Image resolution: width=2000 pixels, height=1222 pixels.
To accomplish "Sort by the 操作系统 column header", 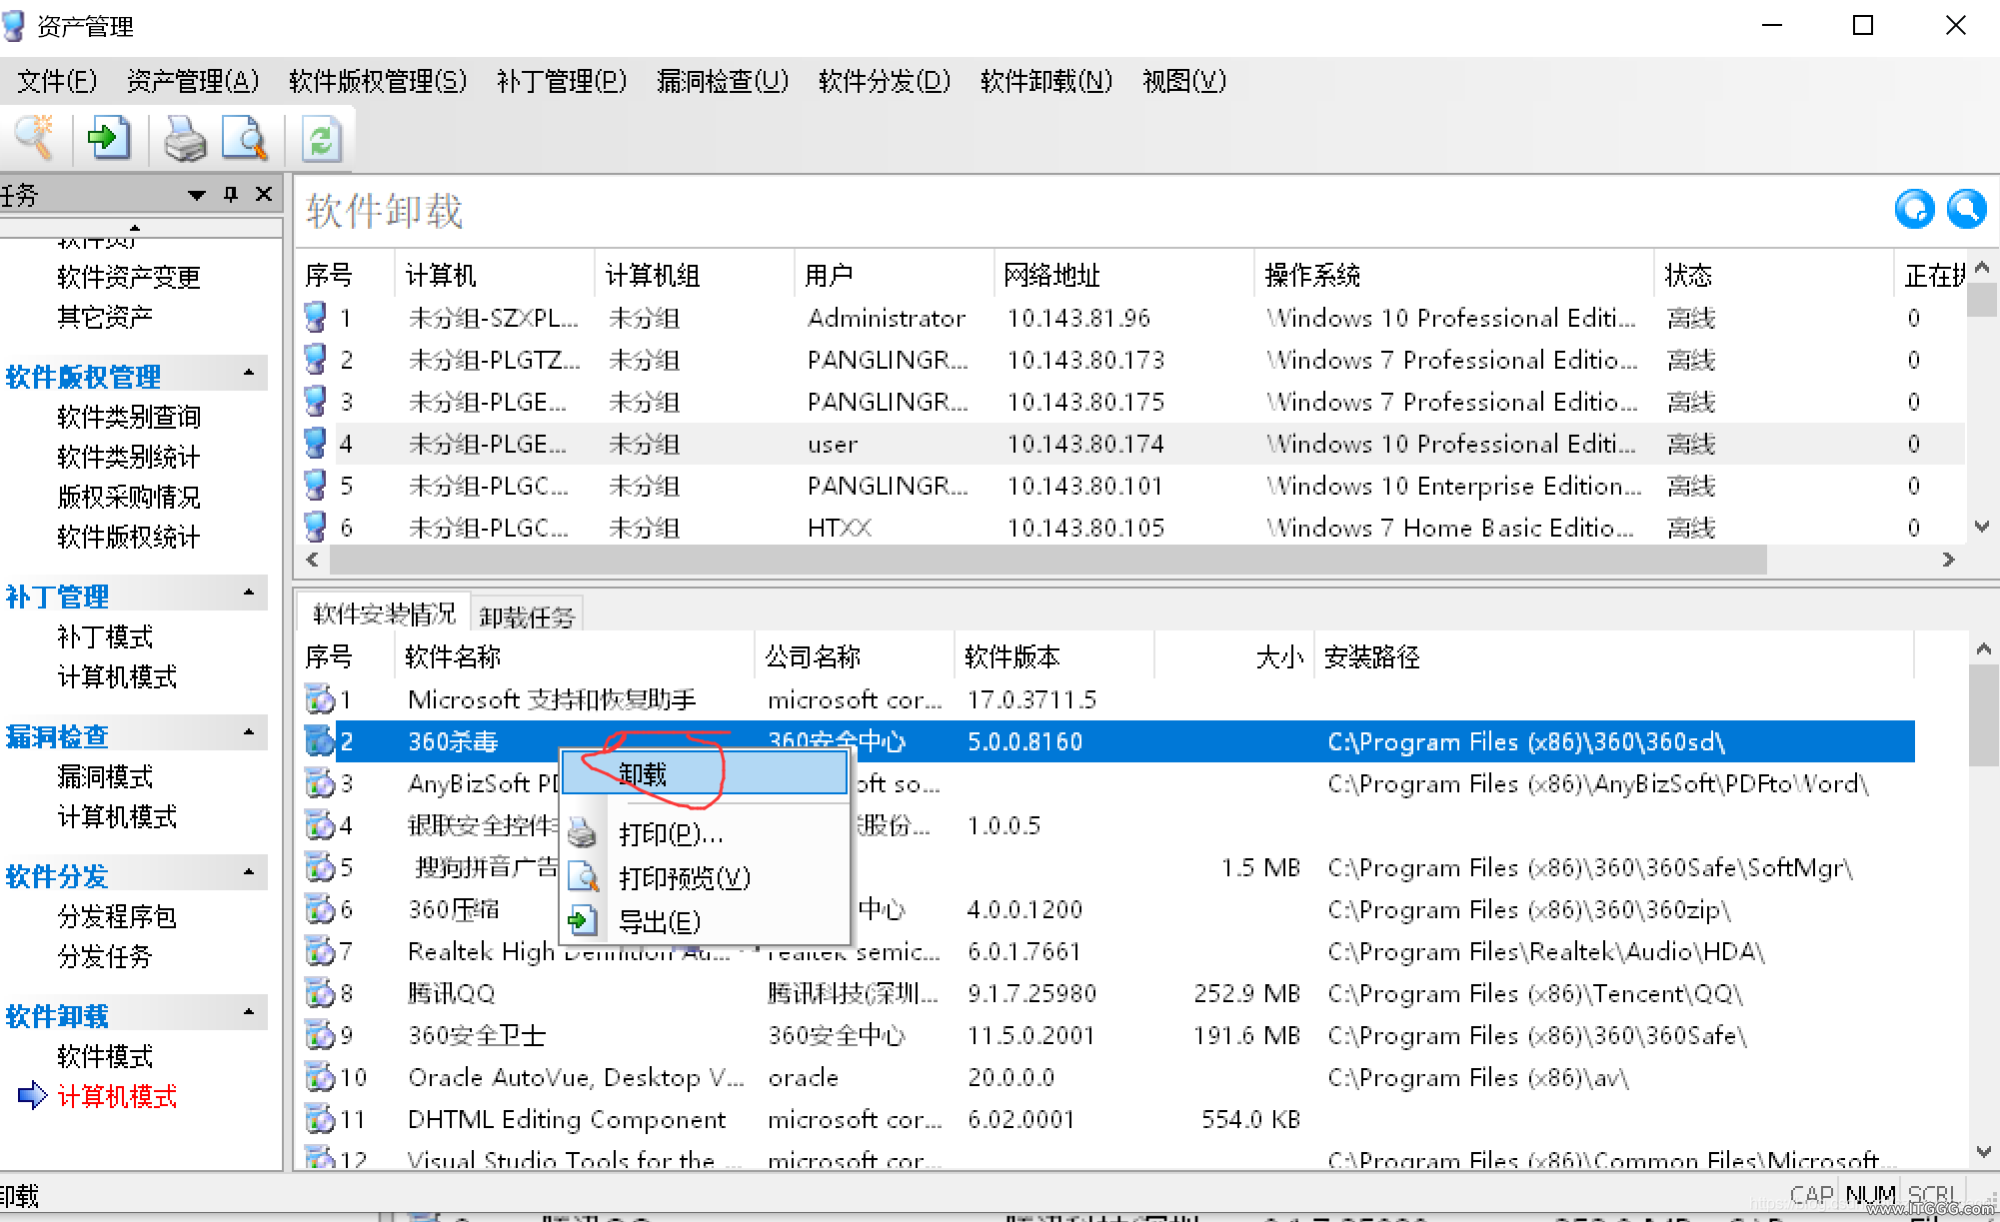I will pos(1453,275).
